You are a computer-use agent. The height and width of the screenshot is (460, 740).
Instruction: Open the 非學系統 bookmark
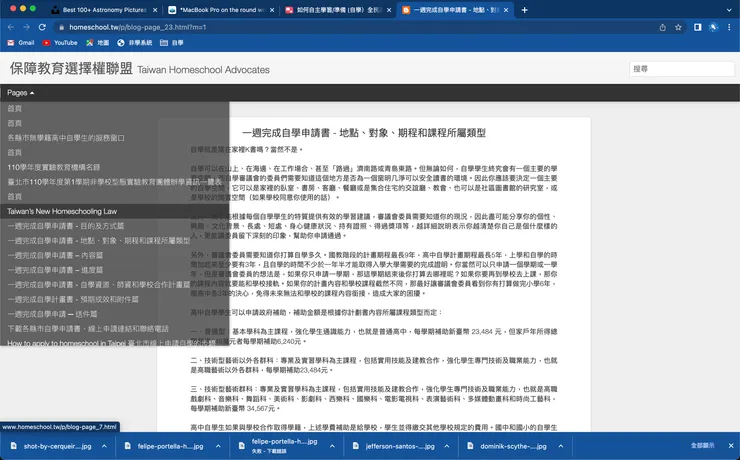(x=135, y=43)
